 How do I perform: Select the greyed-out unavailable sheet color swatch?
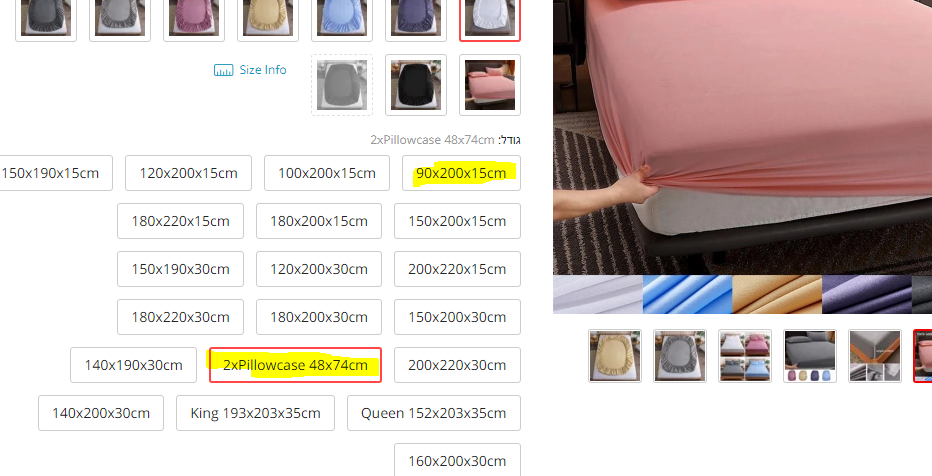pos(342,85)
